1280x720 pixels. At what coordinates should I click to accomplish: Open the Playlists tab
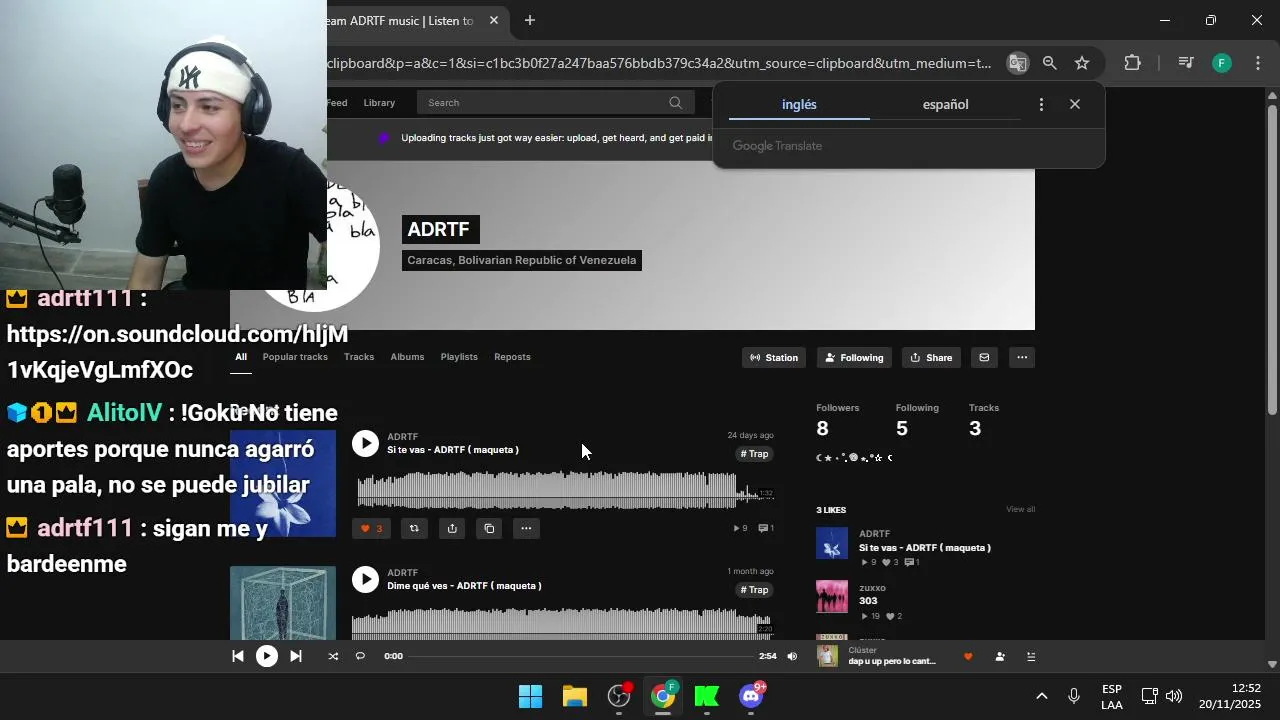point(459,357)
